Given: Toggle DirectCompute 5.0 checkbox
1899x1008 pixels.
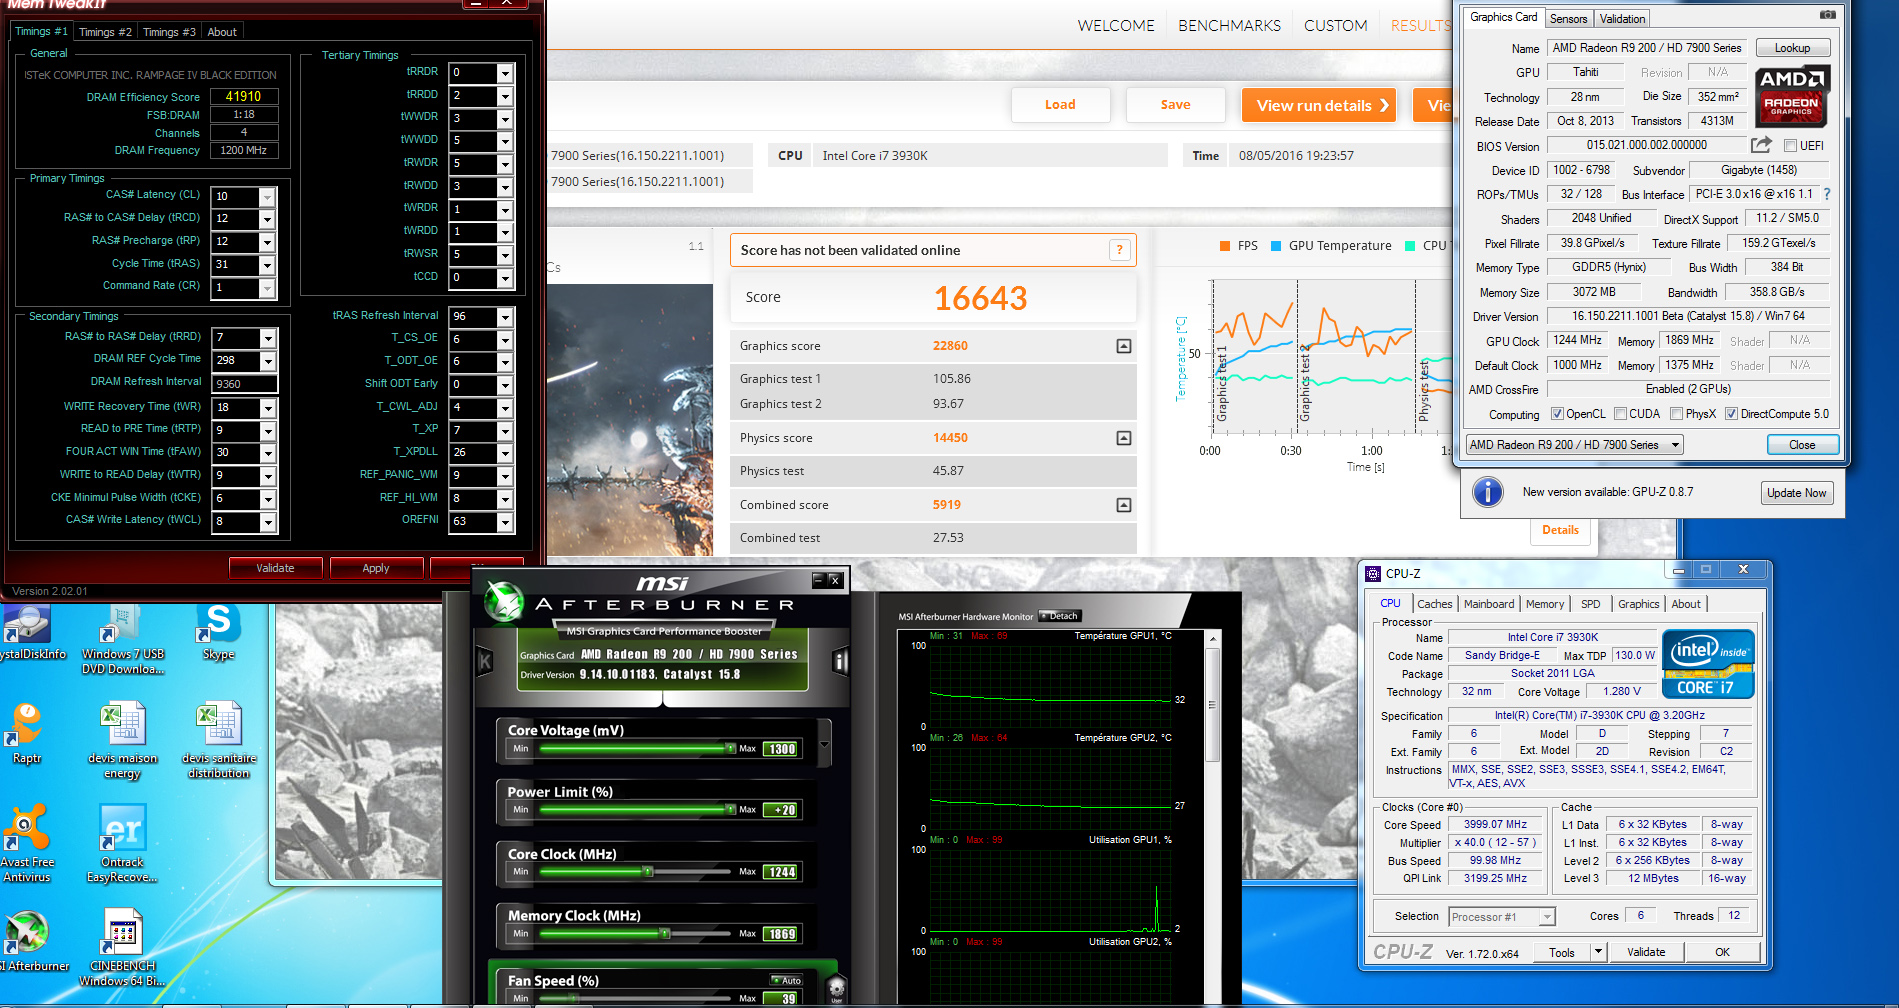Looking at the screenshot, I should [1731, 414].
